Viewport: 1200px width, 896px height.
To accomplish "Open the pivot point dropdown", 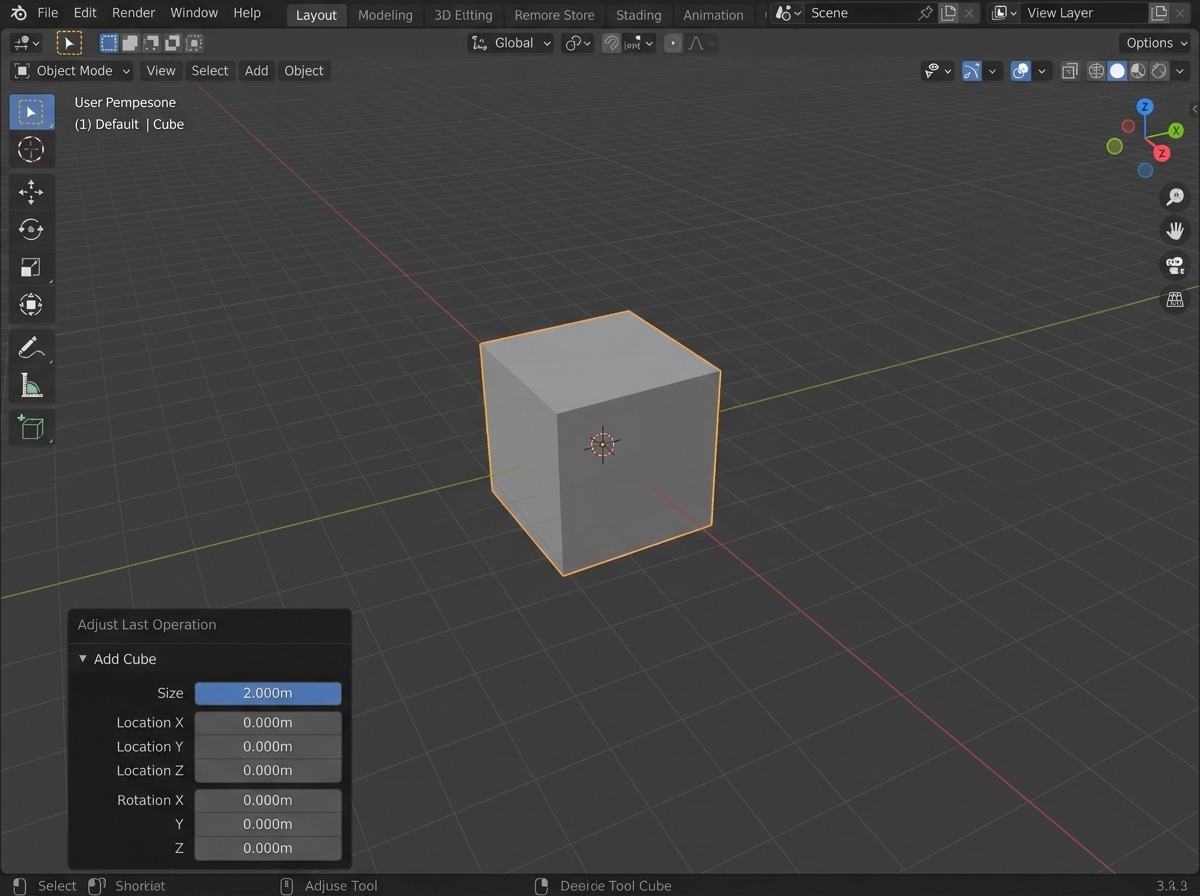I will tap(578, 43).
